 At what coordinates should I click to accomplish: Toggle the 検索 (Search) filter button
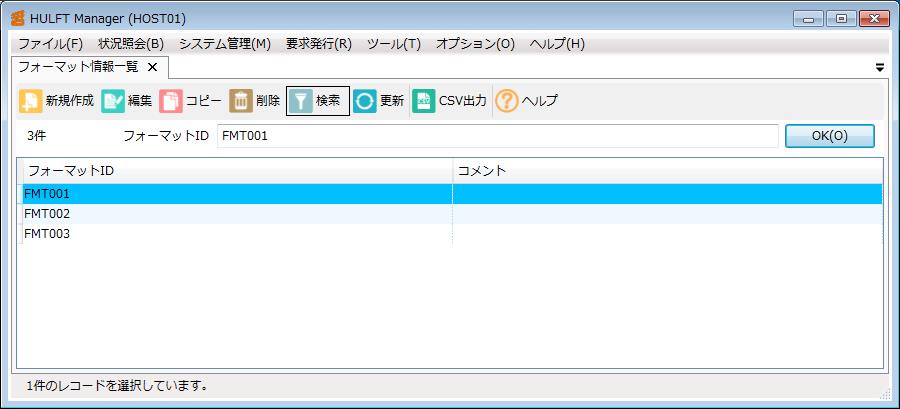(x=317, y=101)
